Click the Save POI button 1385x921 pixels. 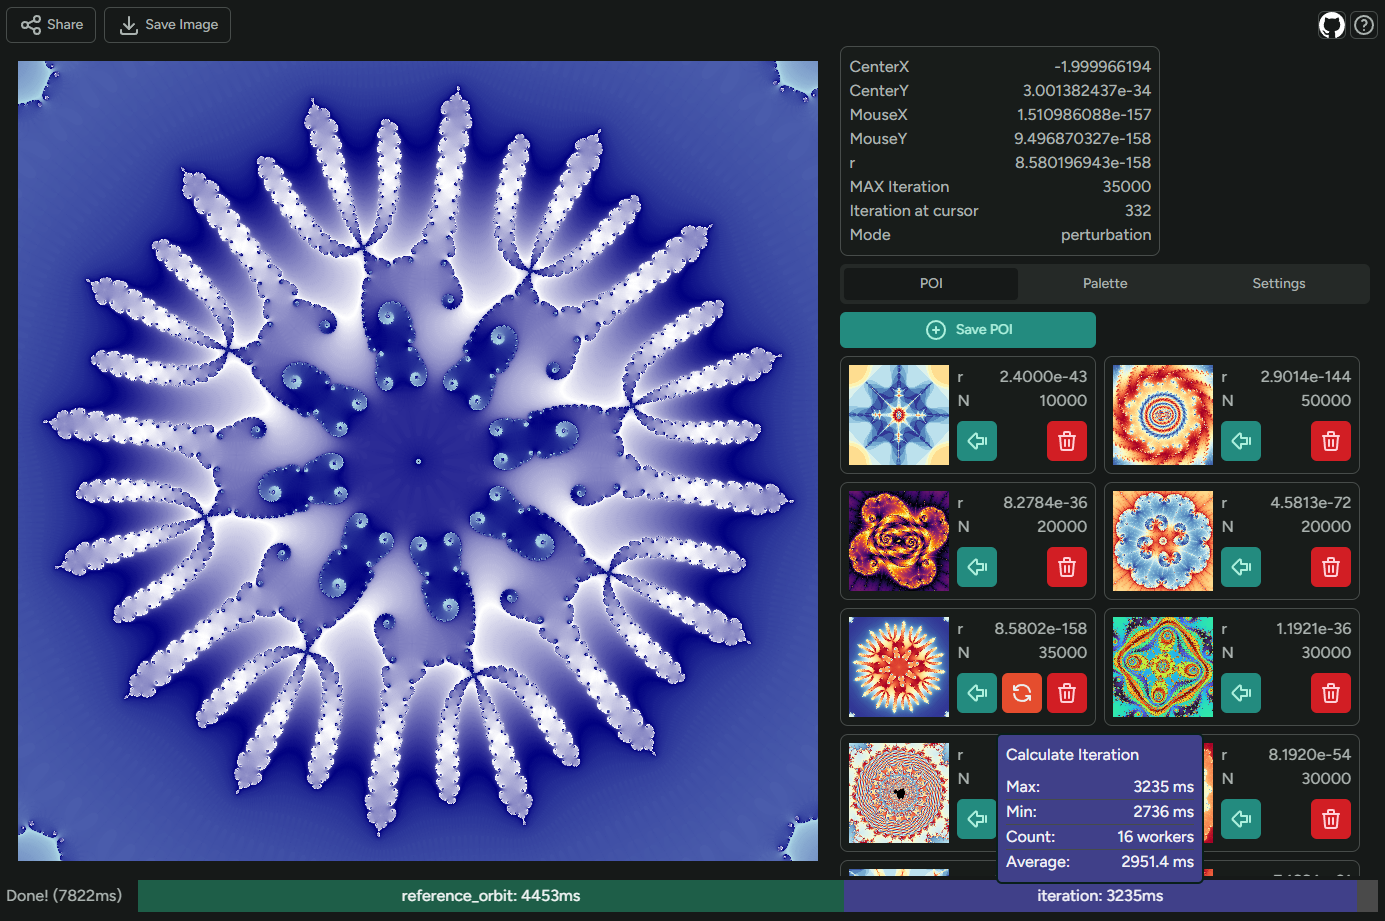(968, 330)
